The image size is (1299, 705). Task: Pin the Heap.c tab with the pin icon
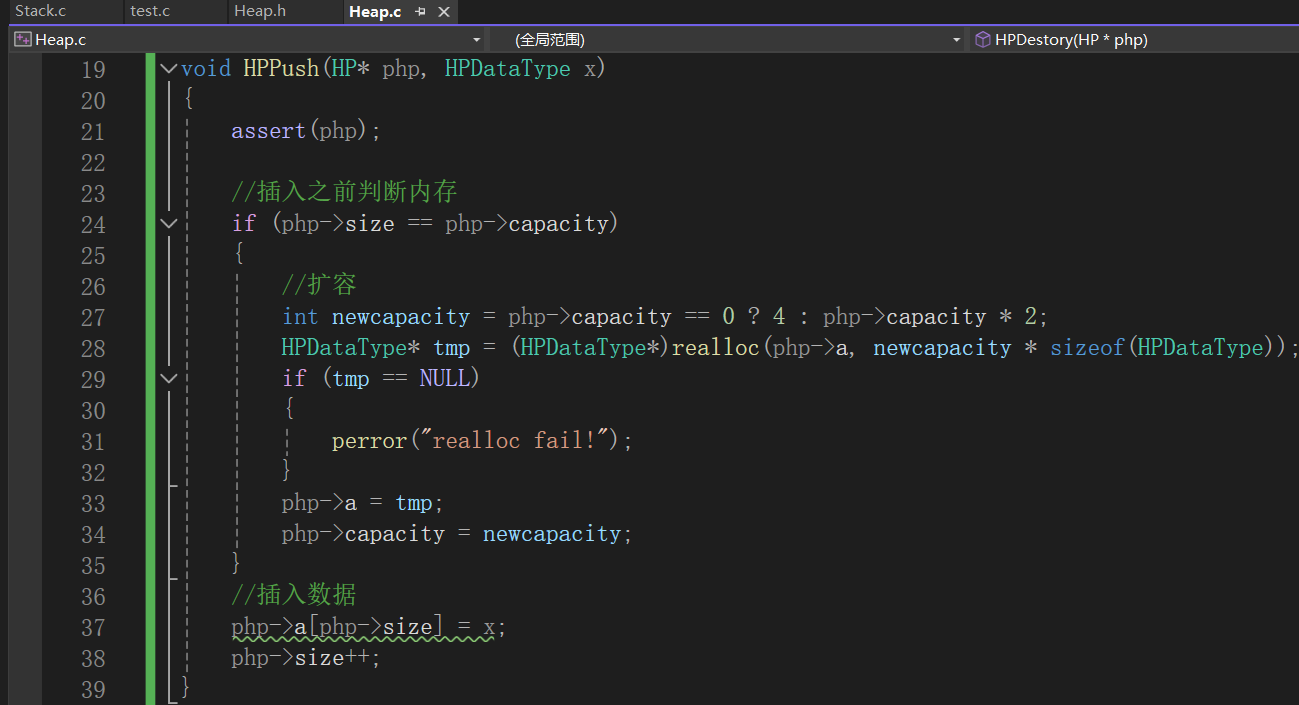tap(421, 11)
